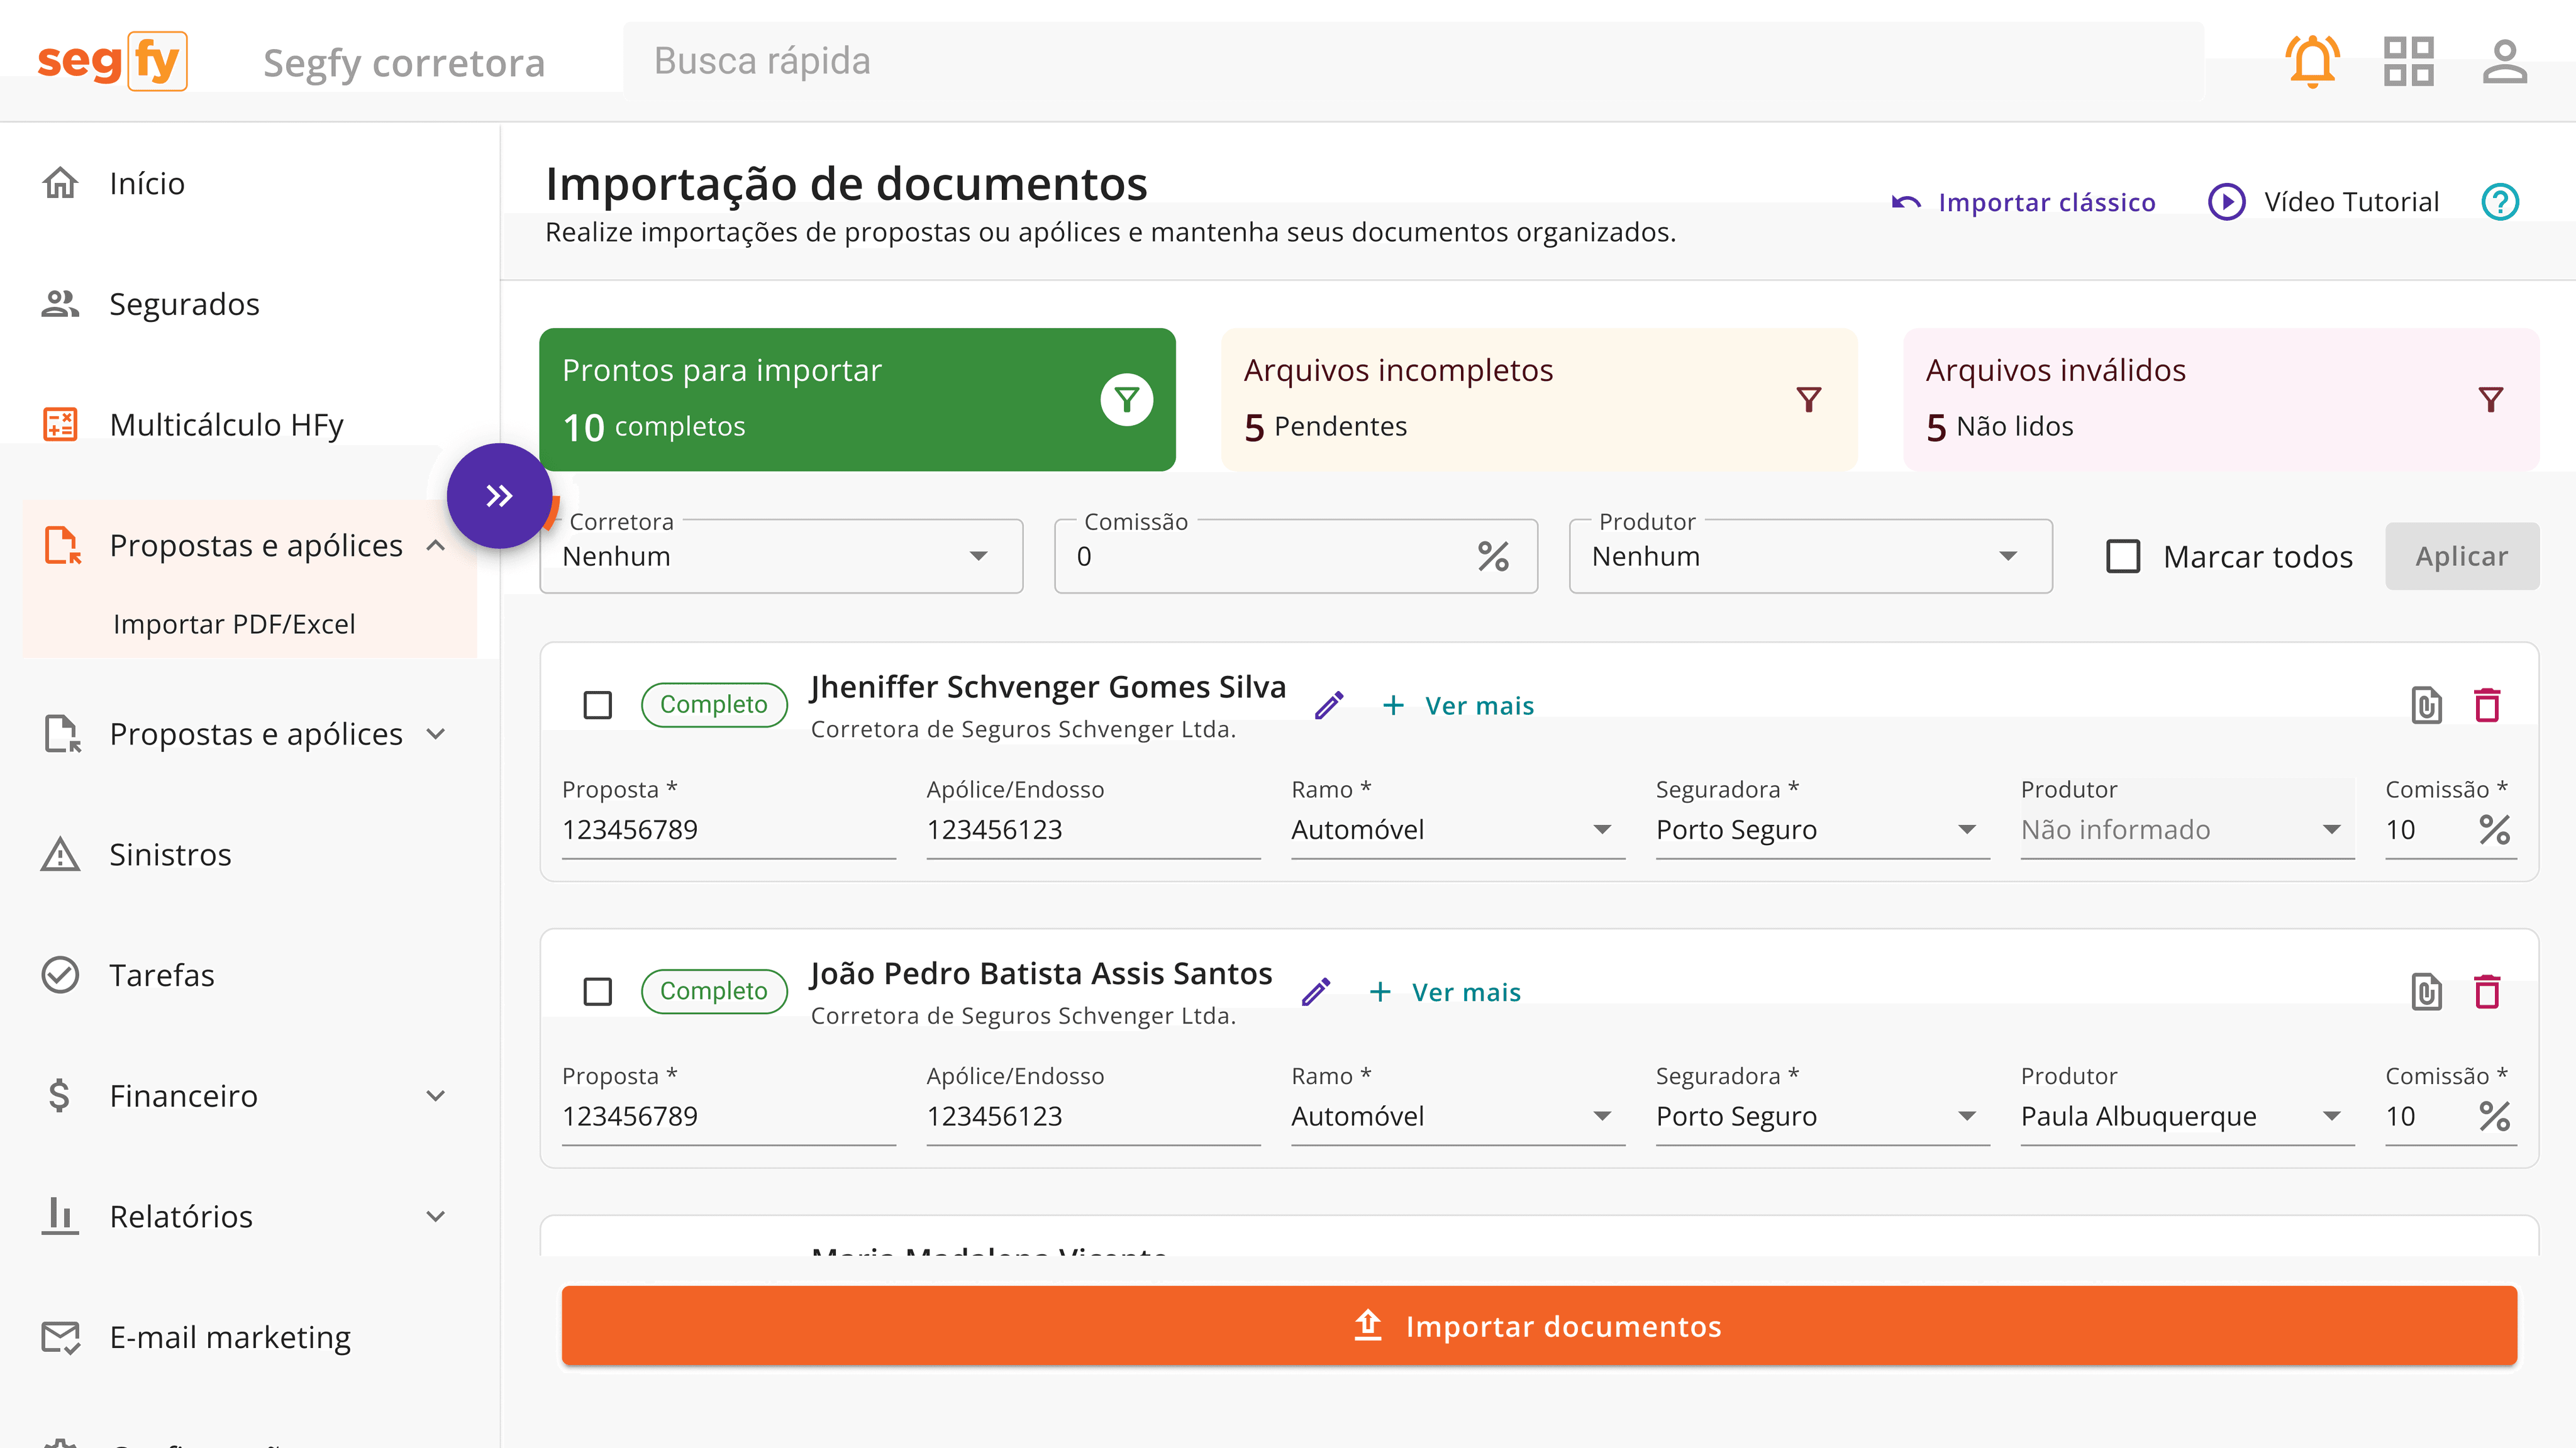This screenshot has width=2576, height=1448.
Task: Open the user profile icon
Action: pos(2504,61)
